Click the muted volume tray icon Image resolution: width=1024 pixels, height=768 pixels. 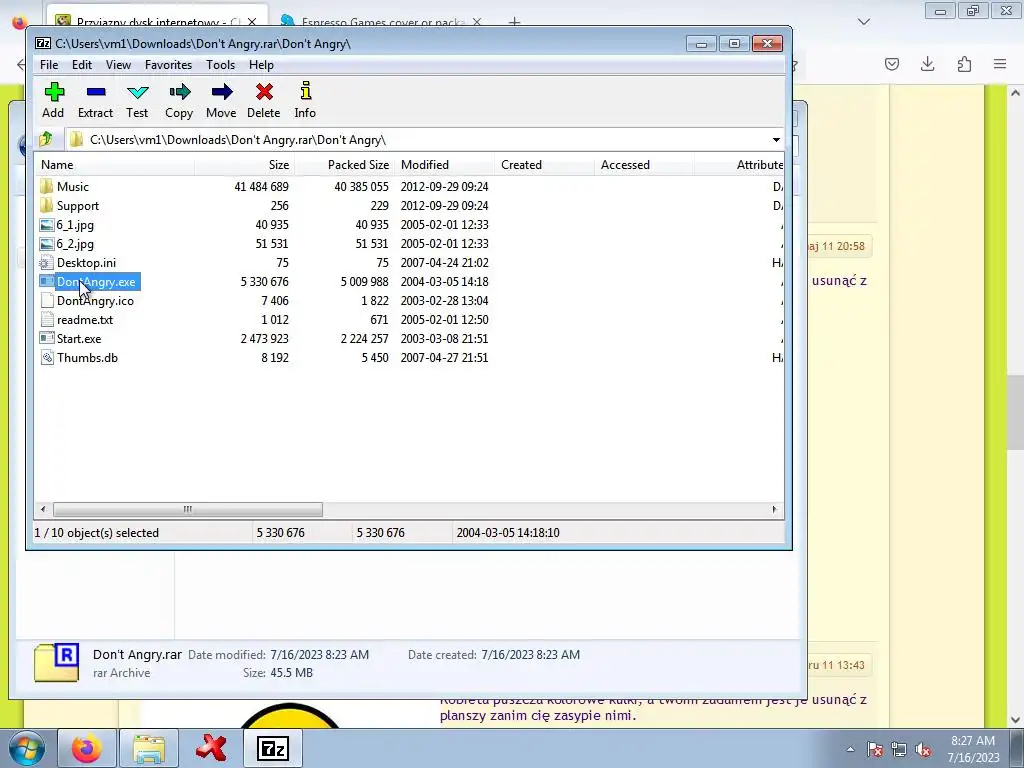tap(923, 749)
